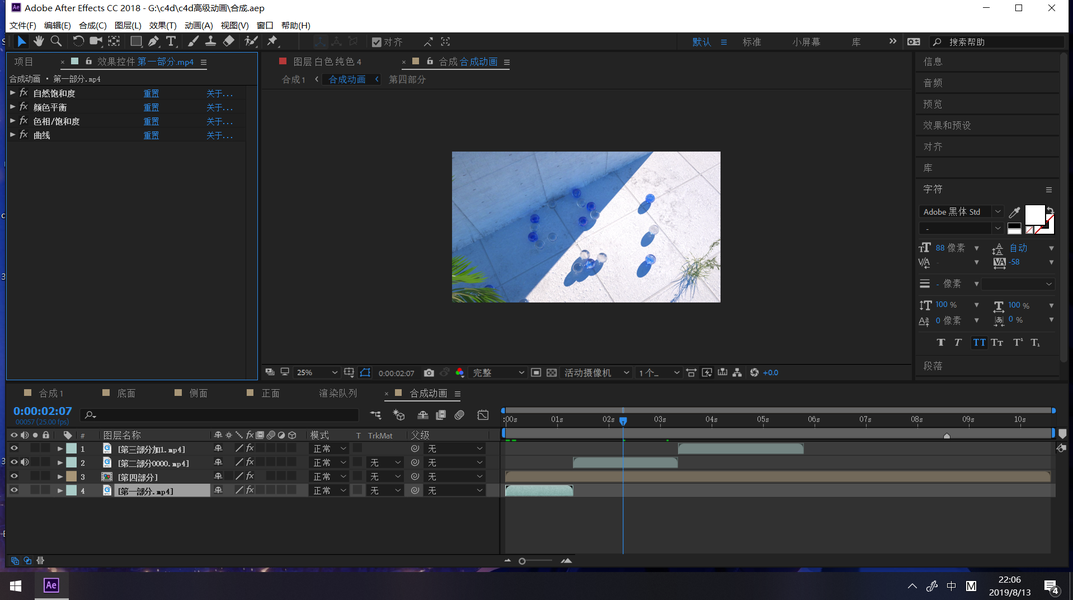Image resolution: width=1073 pixels, height=600 pixels.
Task: Mute audio of 第二部分0000.mp4 layer
Action: click(x=25, y=462)
